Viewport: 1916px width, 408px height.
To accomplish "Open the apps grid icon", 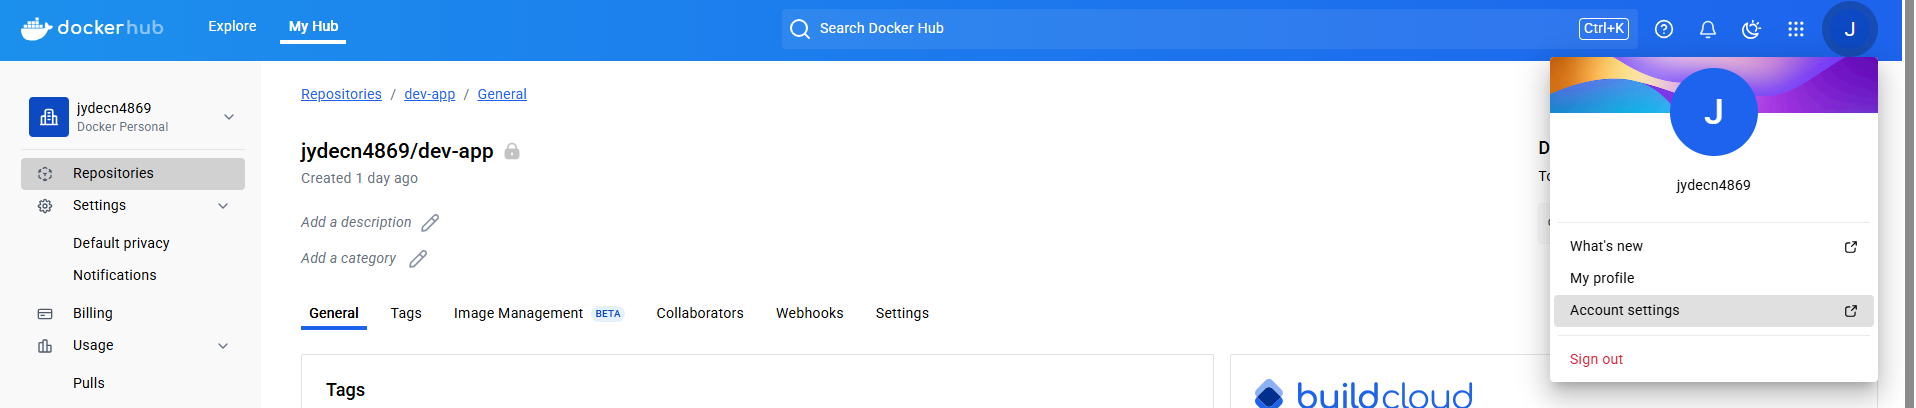I will click(x=1796, y=29).
